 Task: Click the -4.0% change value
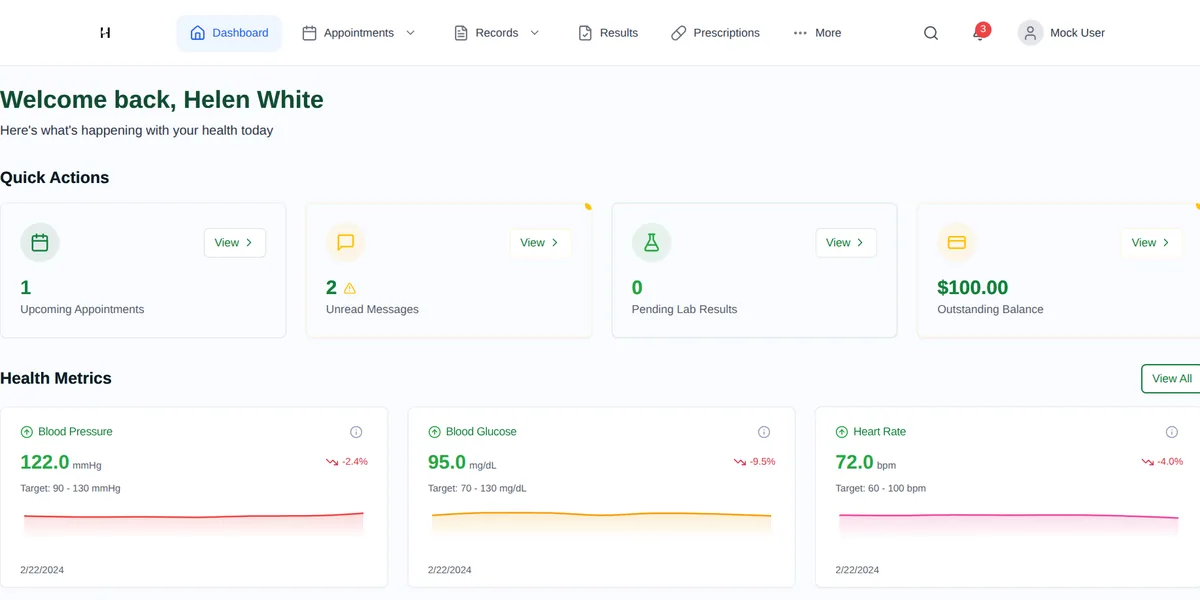coord(1170,462)
